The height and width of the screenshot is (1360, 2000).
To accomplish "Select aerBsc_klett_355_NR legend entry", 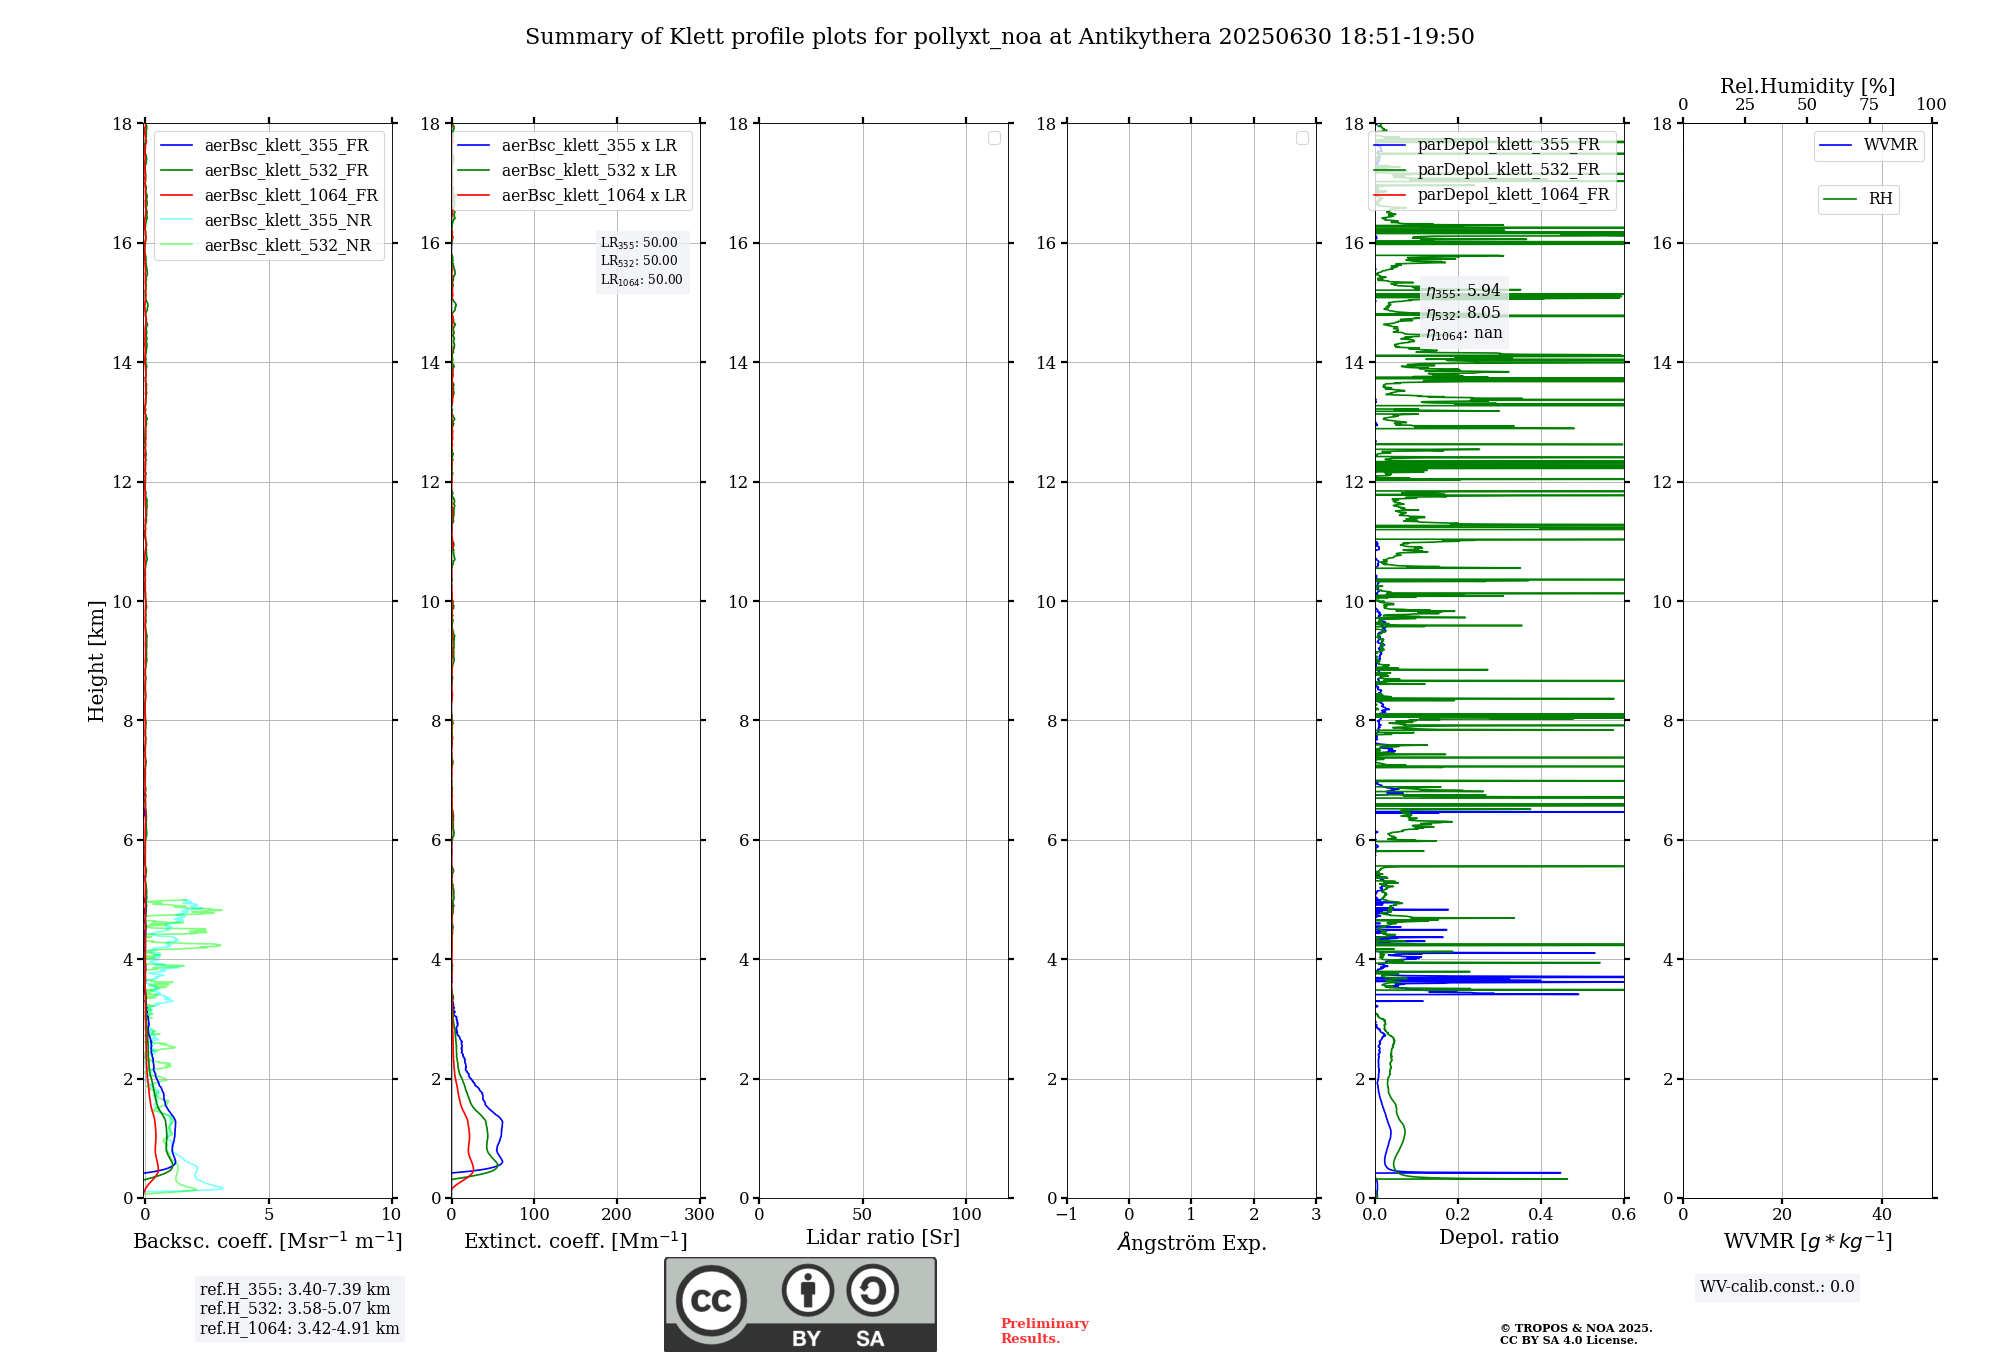I will pyautogui.click(x=266, y=220).
